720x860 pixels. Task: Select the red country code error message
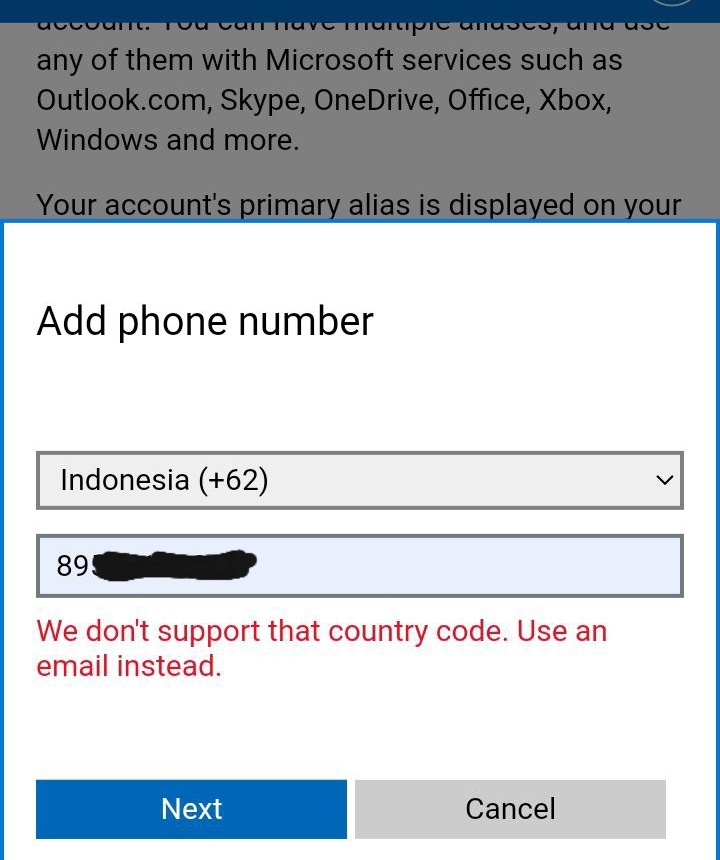tap(322, 648)
